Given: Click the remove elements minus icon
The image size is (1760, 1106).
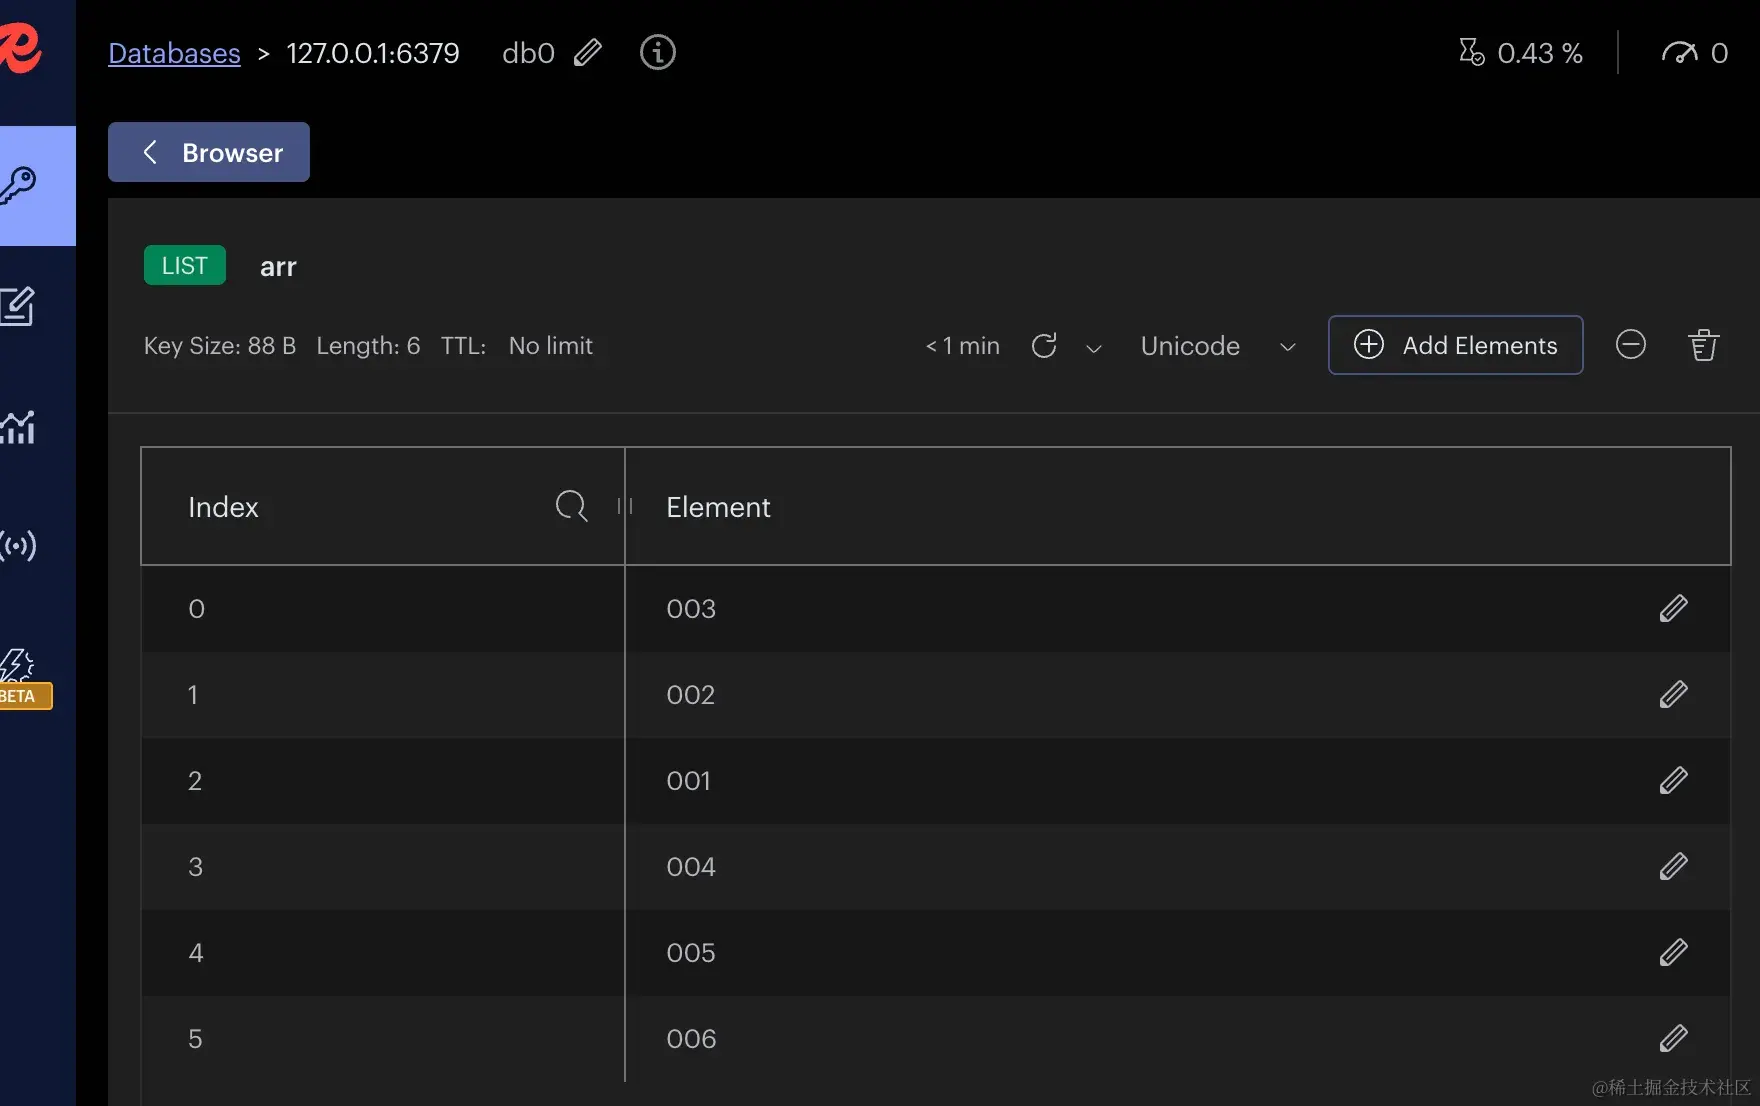Looking at the screenshot, I should pyautogui.click(x=1631, y=345).
